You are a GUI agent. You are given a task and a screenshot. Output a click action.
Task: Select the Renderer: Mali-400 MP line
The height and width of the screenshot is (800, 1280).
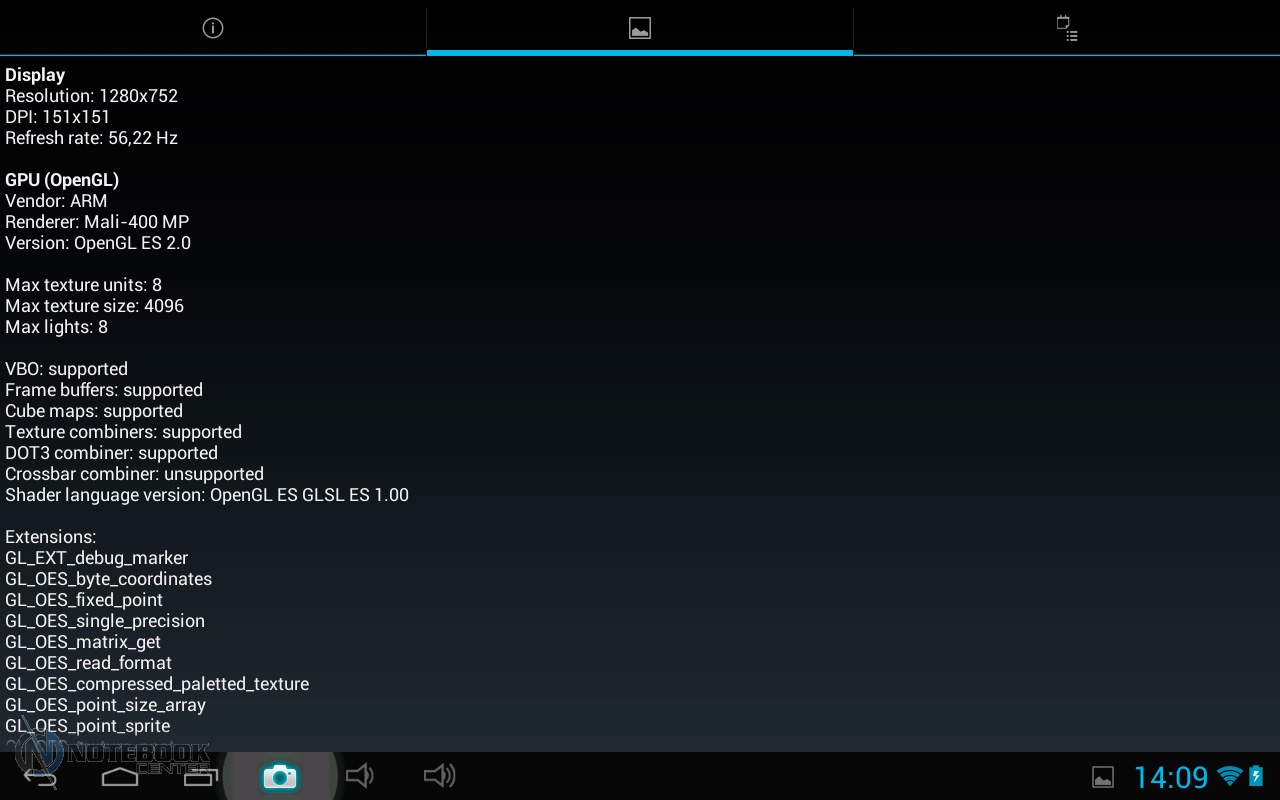[x=97, y=222]
